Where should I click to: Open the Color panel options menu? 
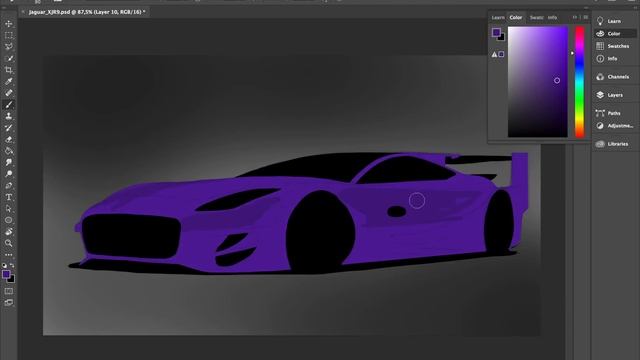(586, 17)
